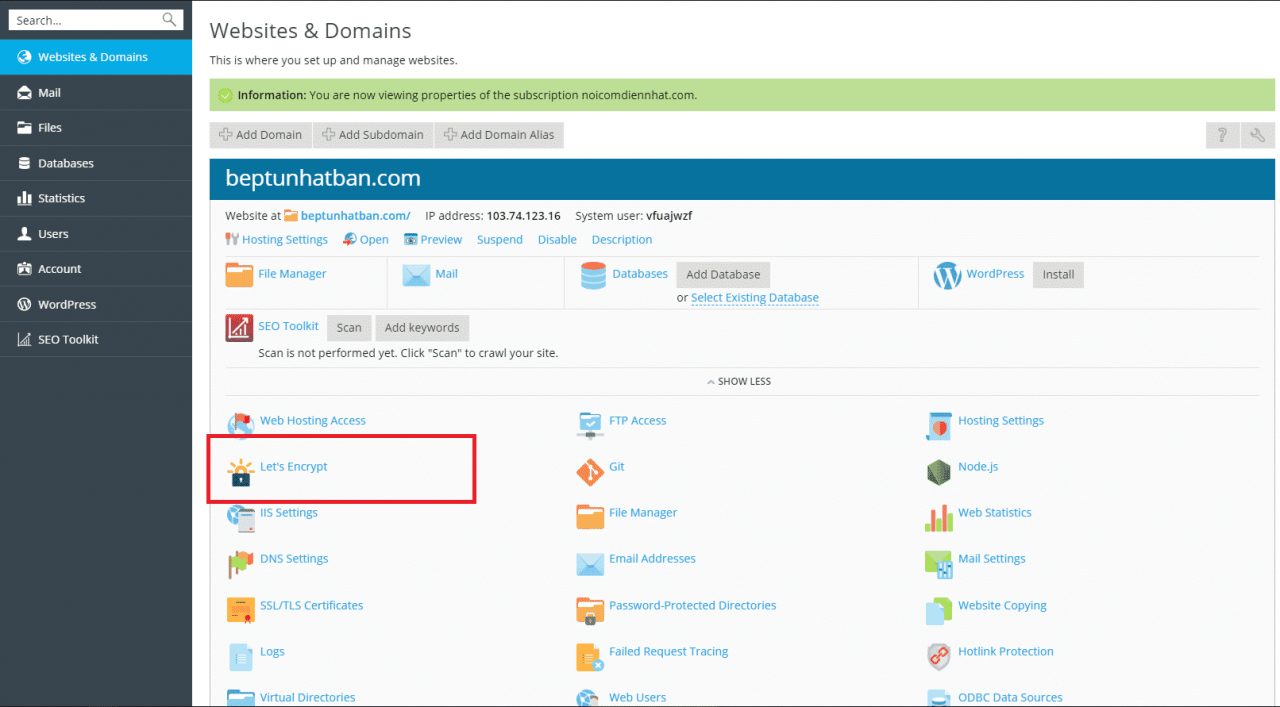
Task: Click the Mail Settings icon
Action: [939, 564]
